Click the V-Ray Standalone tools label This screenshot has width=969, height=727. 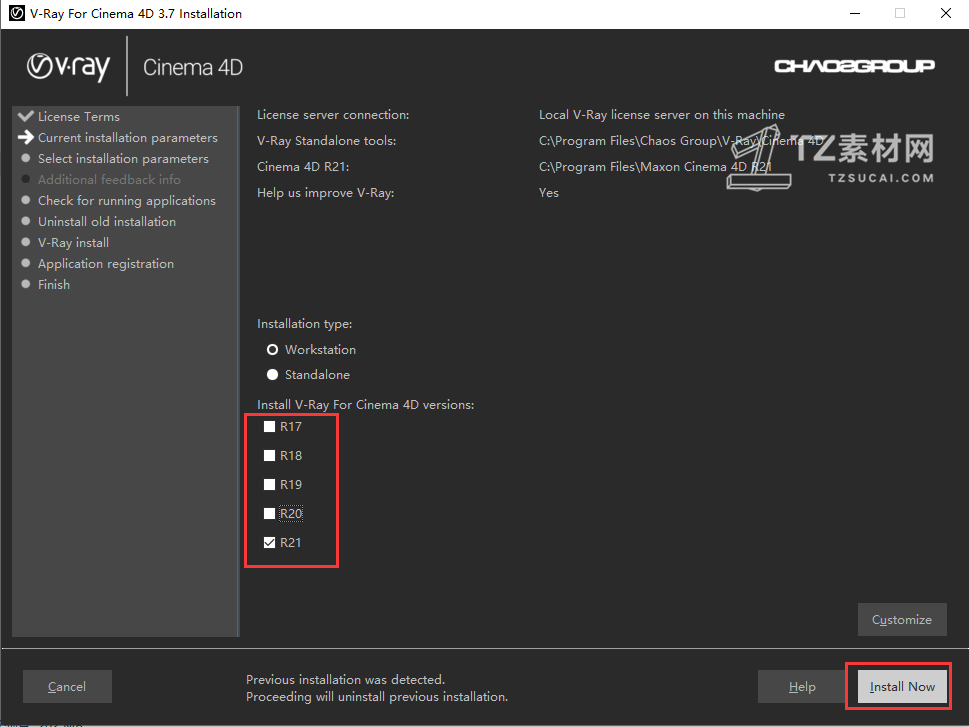pos(327,141)
